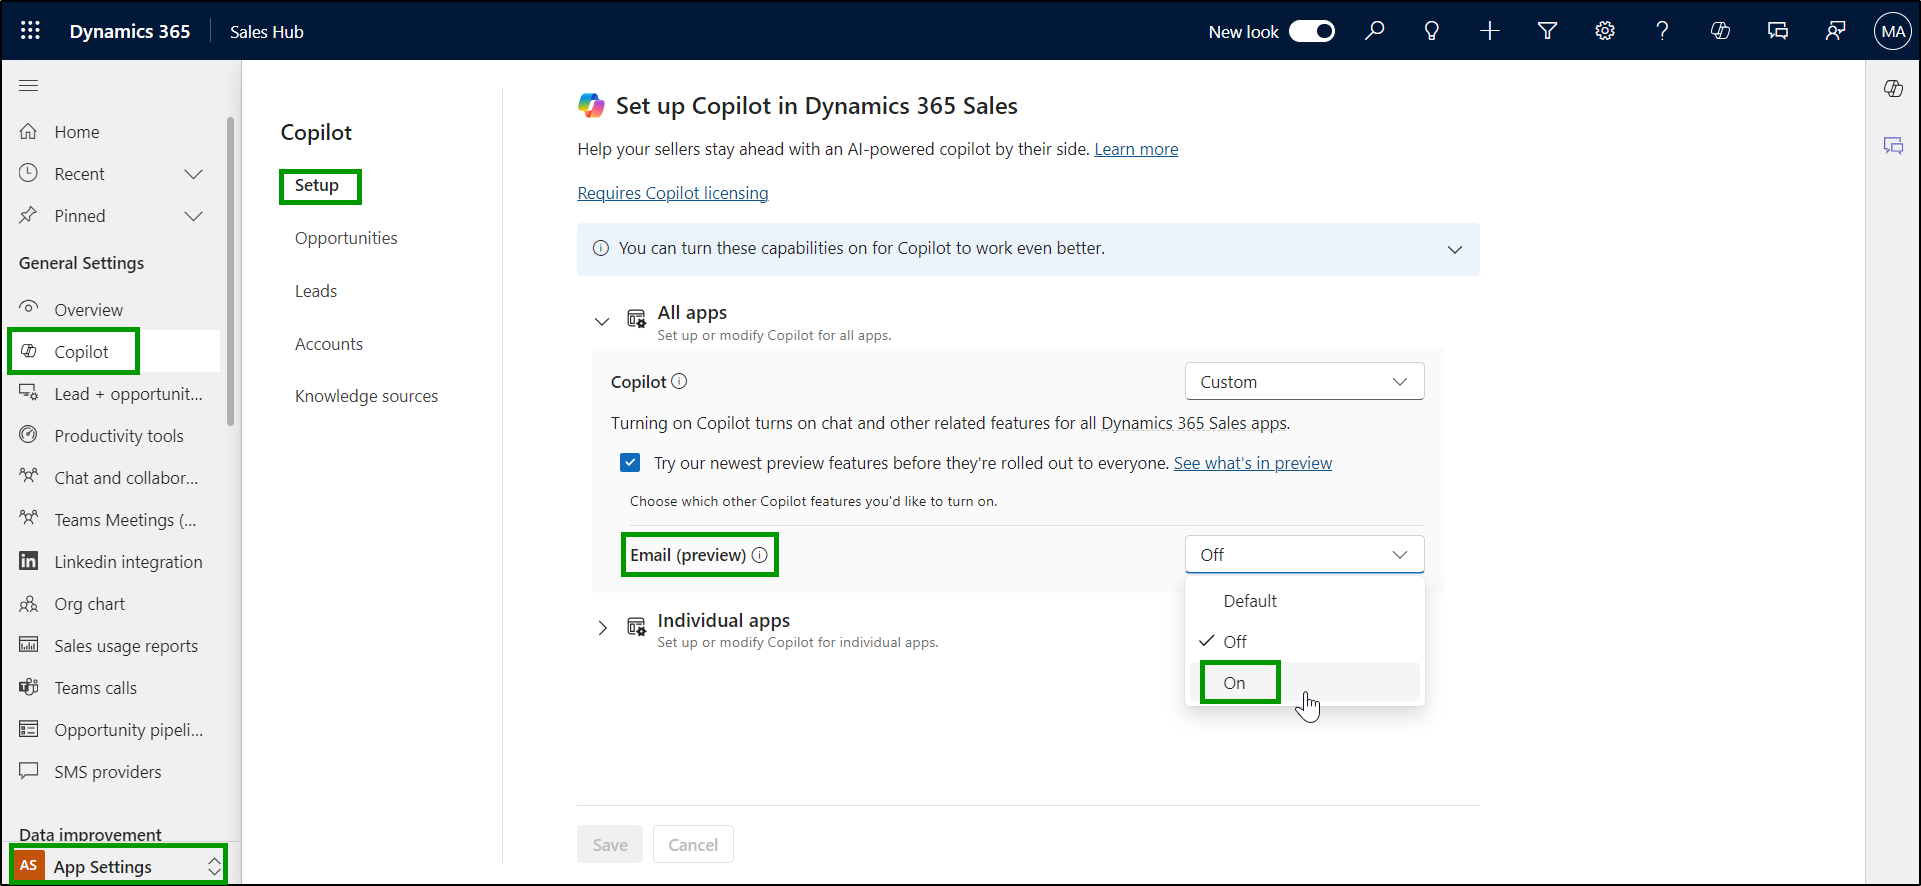Click the person feedback icon in top bar

tap(1835, 31)
